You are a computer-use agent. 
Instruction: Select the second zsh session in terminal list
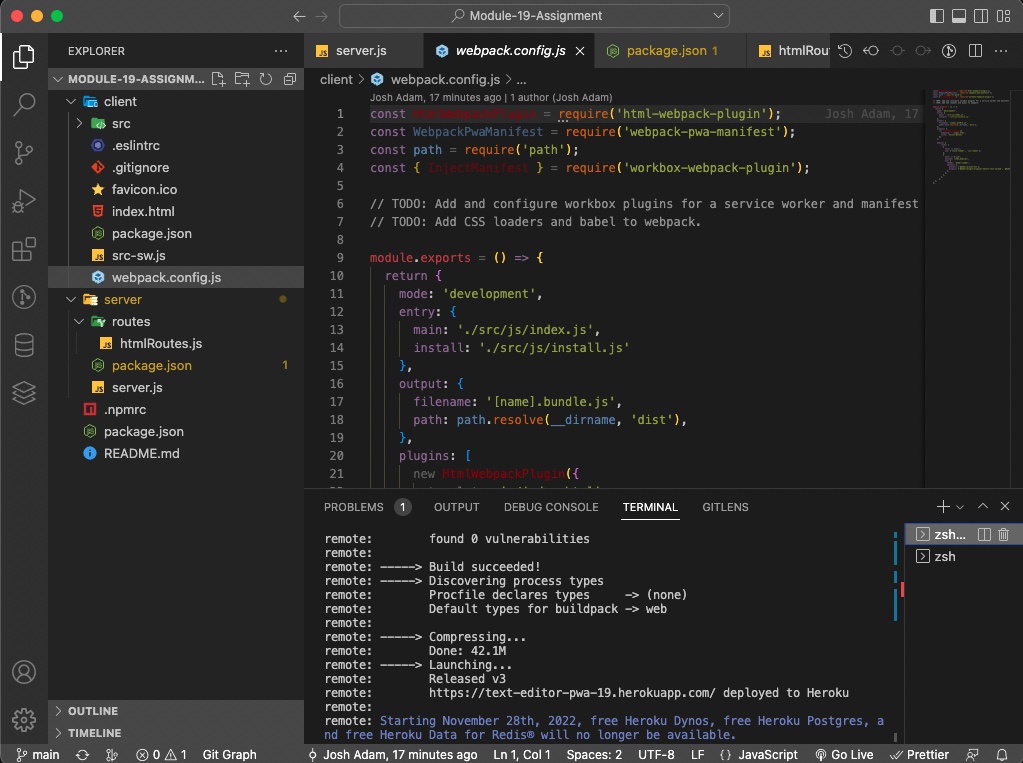click(x=943, y=556)
